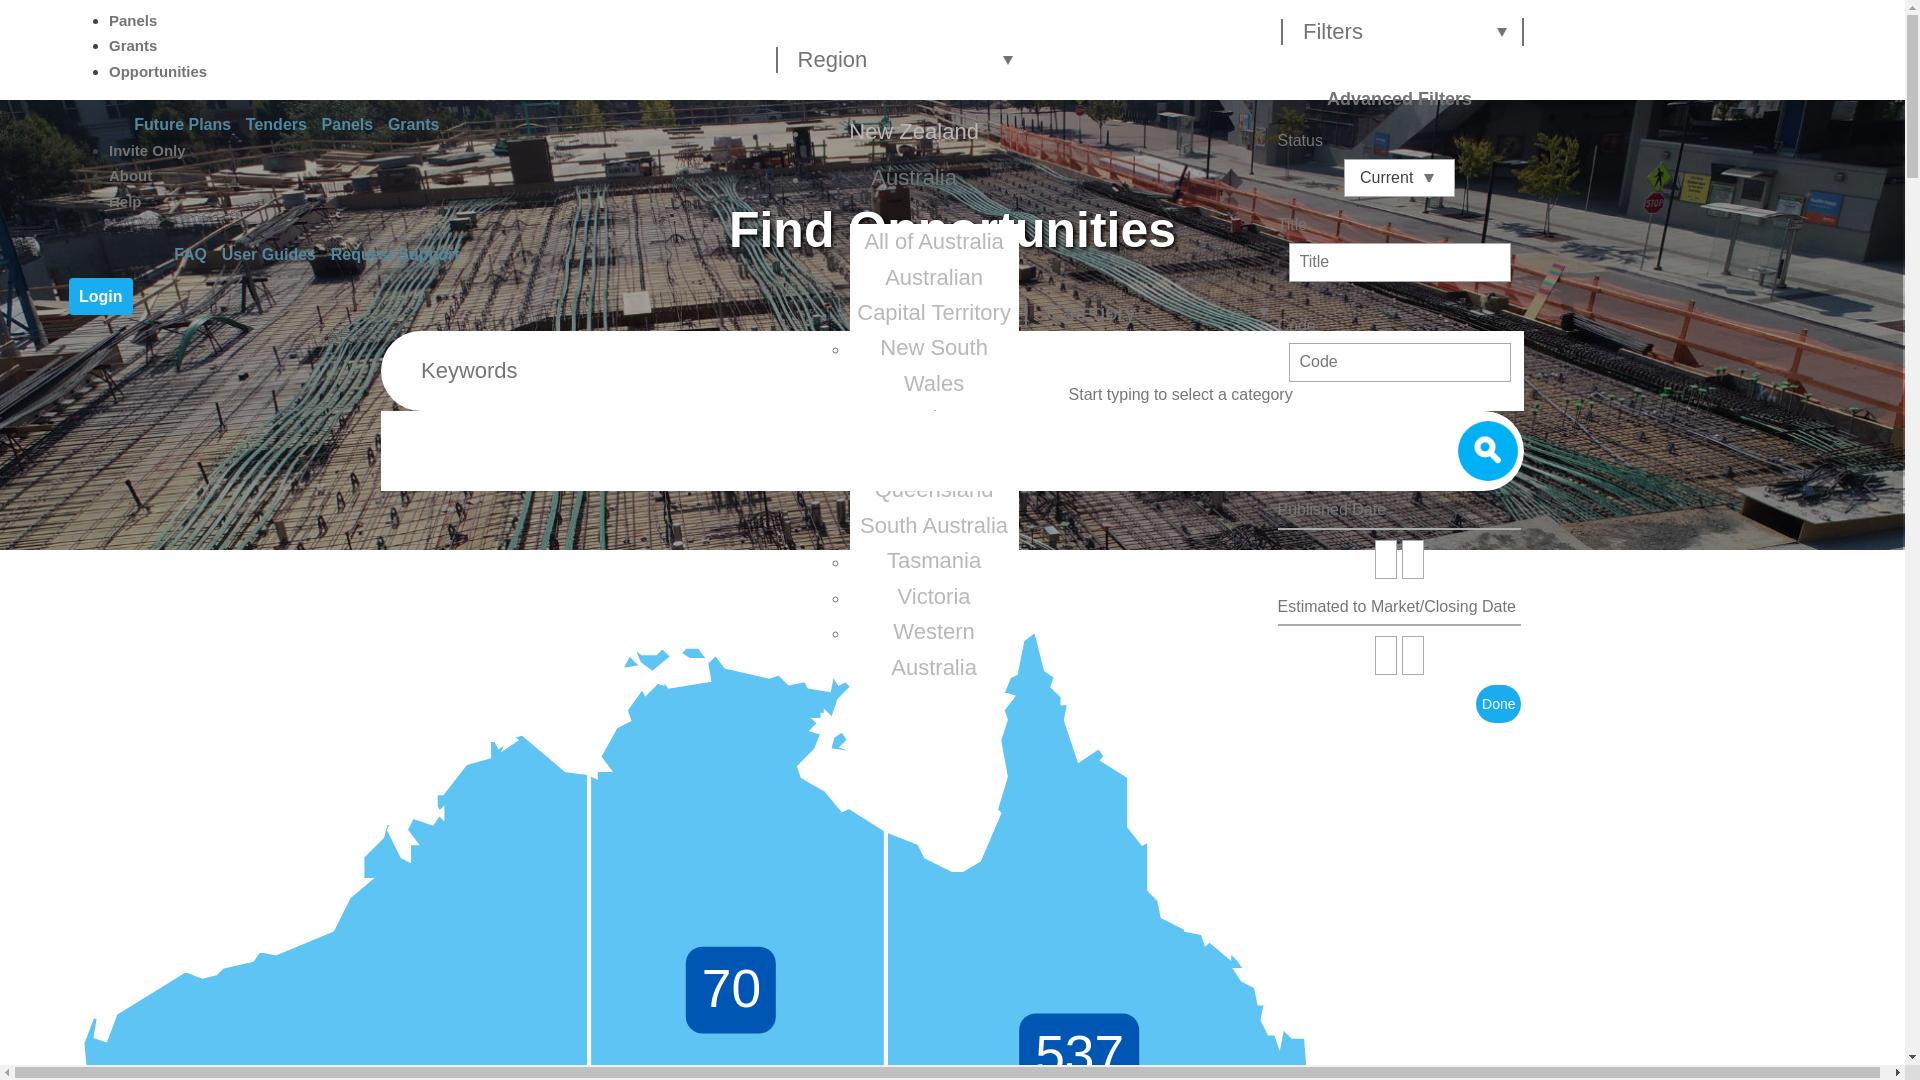Image resolution: width=1920 pixels, height=1080 pixels.
Task: Expand the Filters dropdown
Action: point(1402,32)
